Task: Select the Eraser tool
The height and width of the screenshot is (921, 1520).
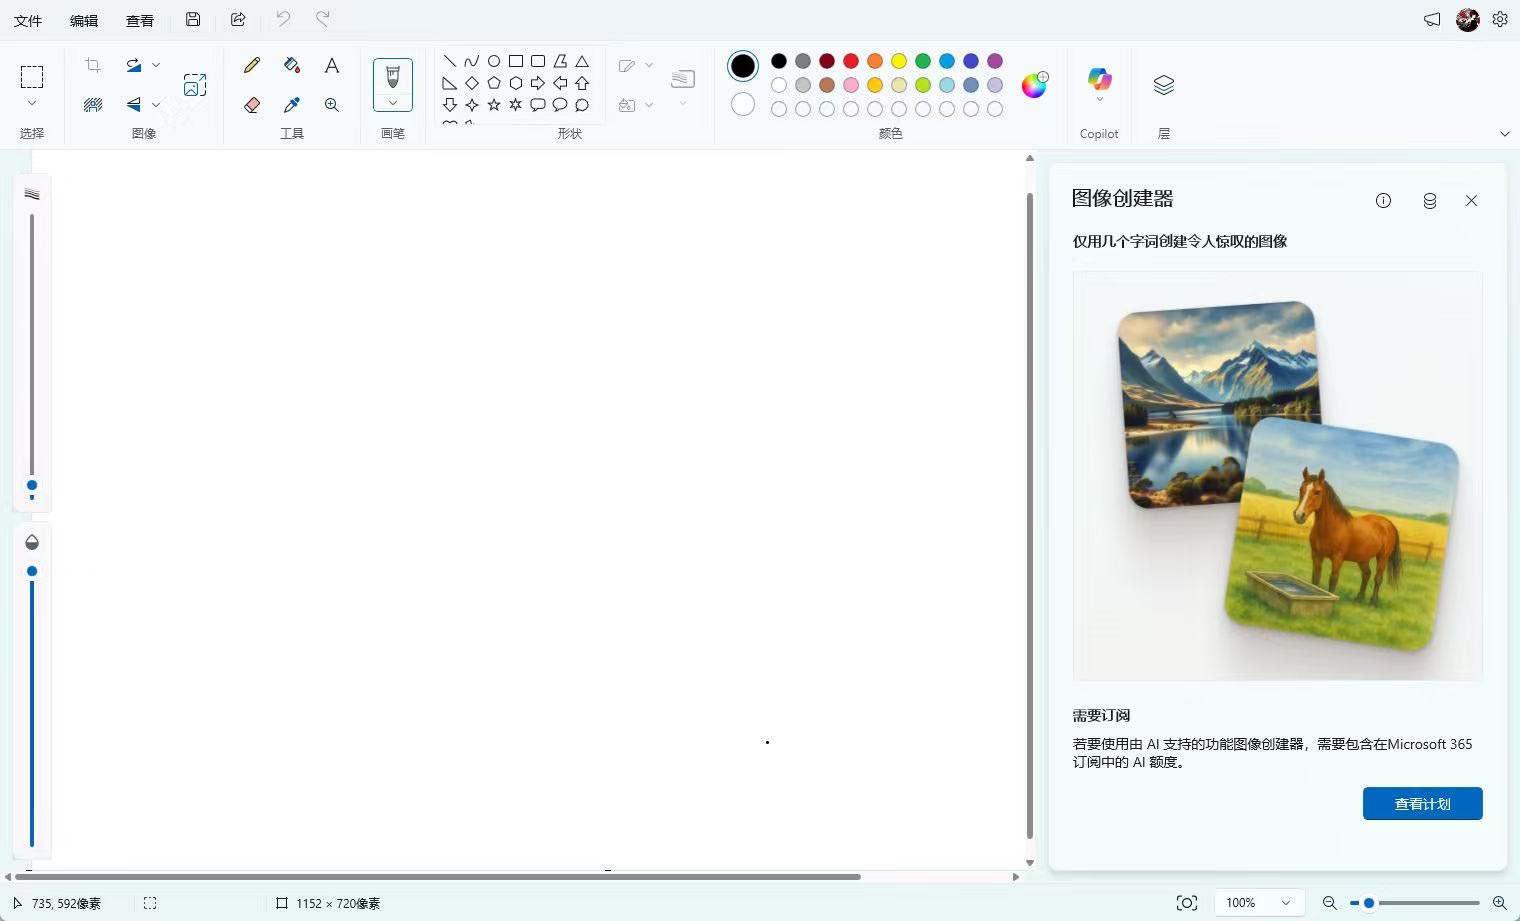Action: click(252, 104)
